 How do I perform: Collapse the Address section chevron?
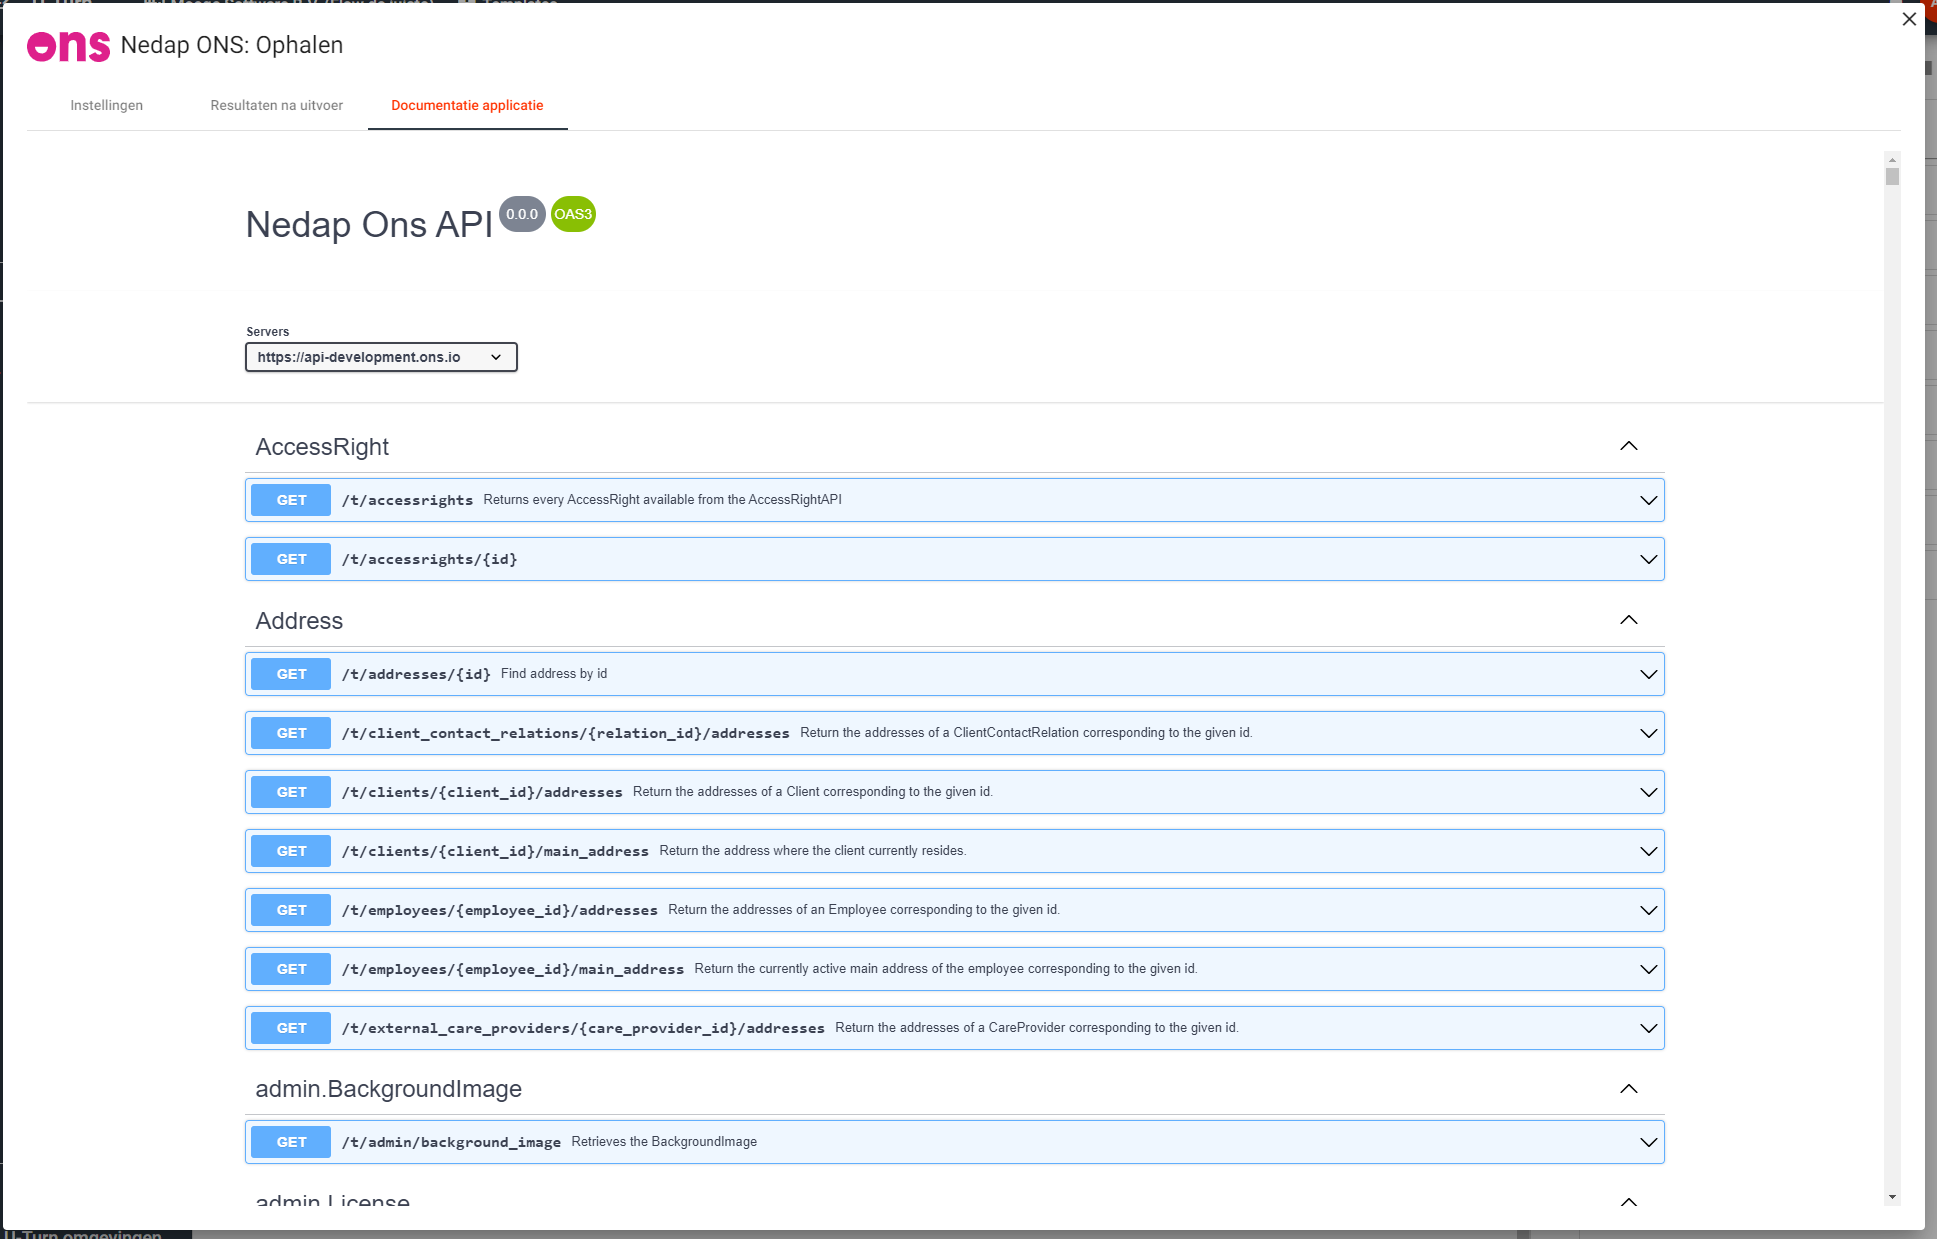(x=1628, y=620)
